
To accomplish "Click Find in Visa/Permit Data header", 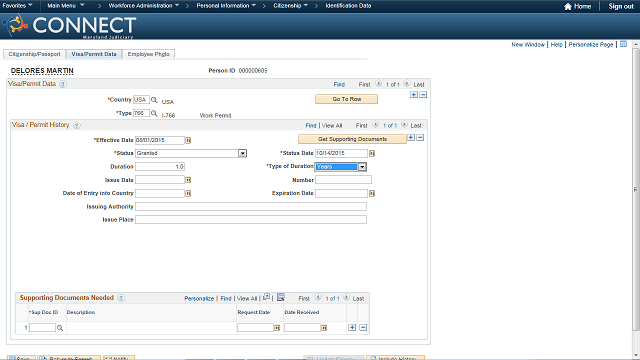I will click(339, 84).
